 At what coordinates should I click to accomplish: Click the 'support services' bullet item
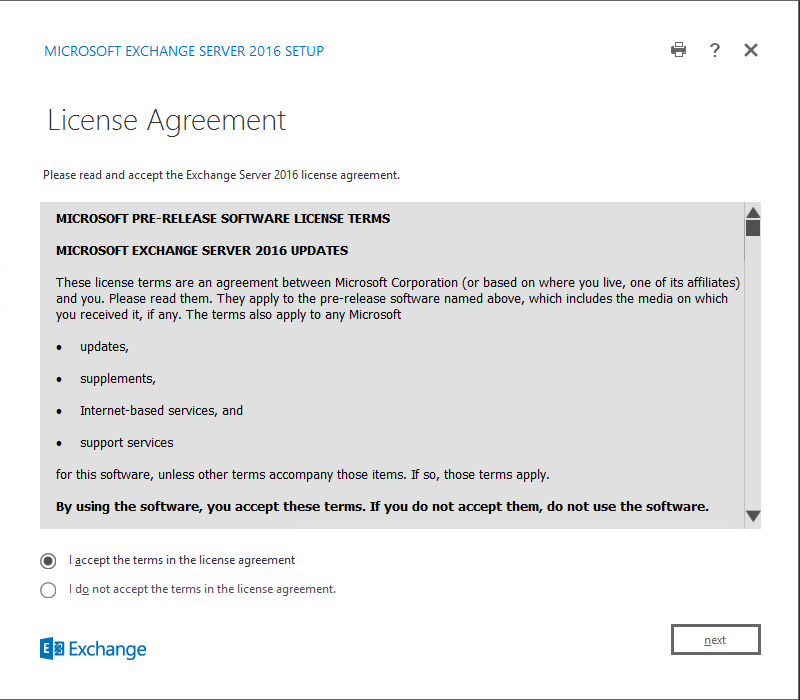pyautogui.click(x=127, y=443)
